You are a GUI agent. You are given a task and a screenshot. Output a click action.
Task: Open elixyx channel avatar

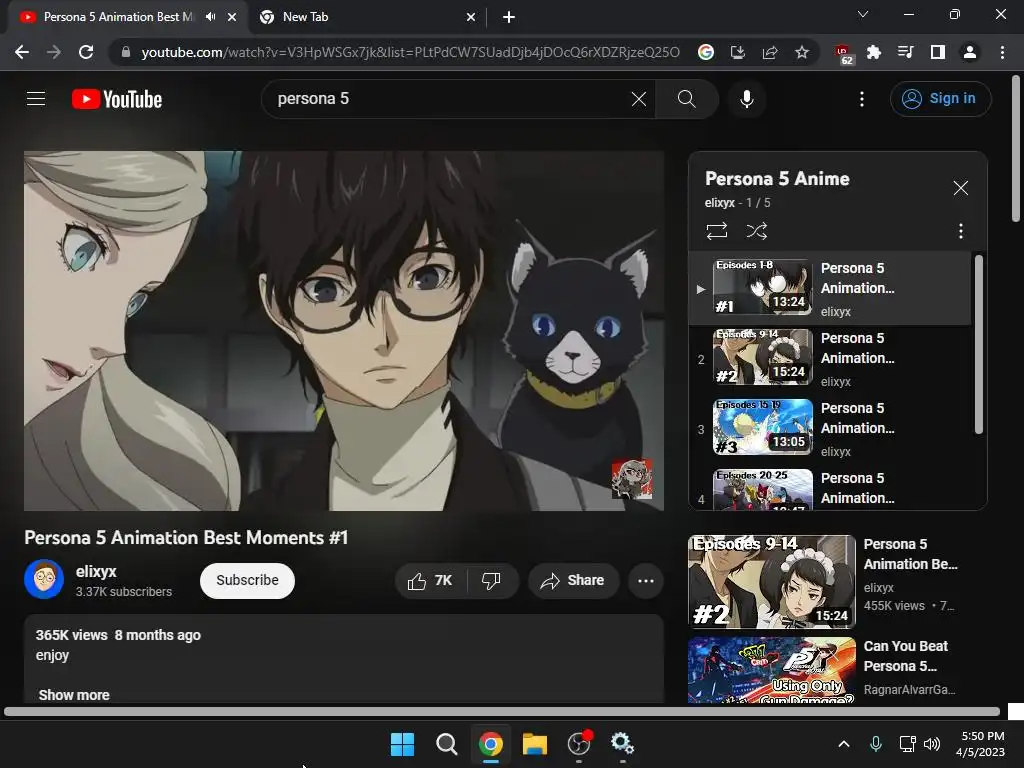click(x=44, y=579)
